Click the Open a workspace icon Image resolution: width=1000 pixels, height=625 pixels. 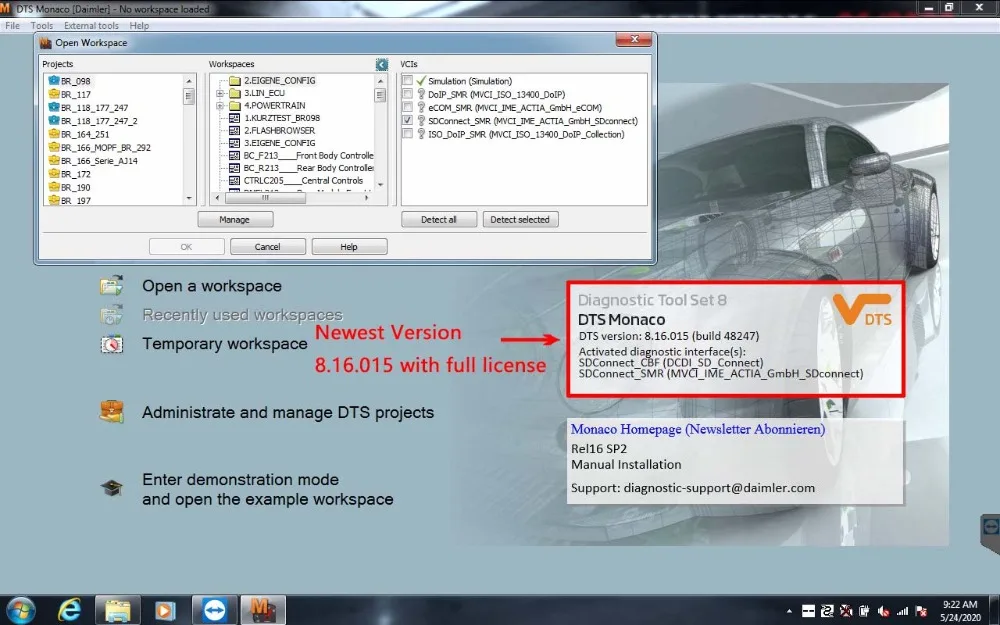tap(112, 285)
